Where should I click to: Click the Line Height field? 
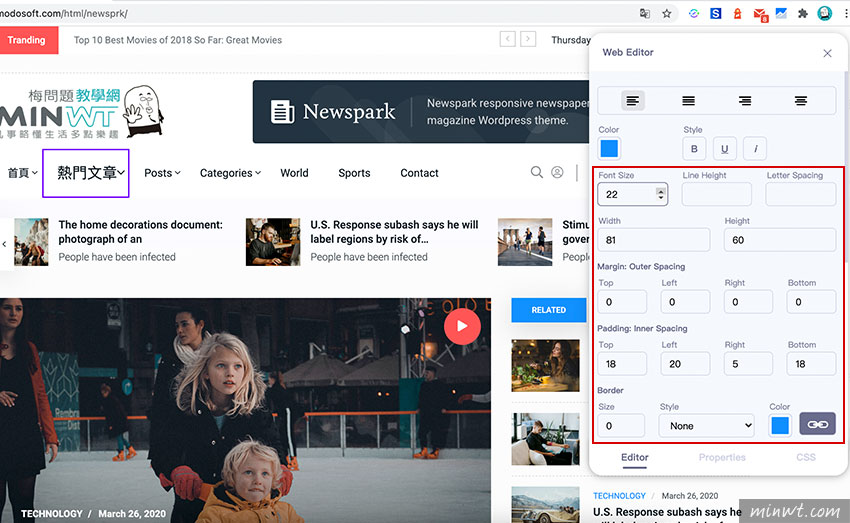point(717,194)
